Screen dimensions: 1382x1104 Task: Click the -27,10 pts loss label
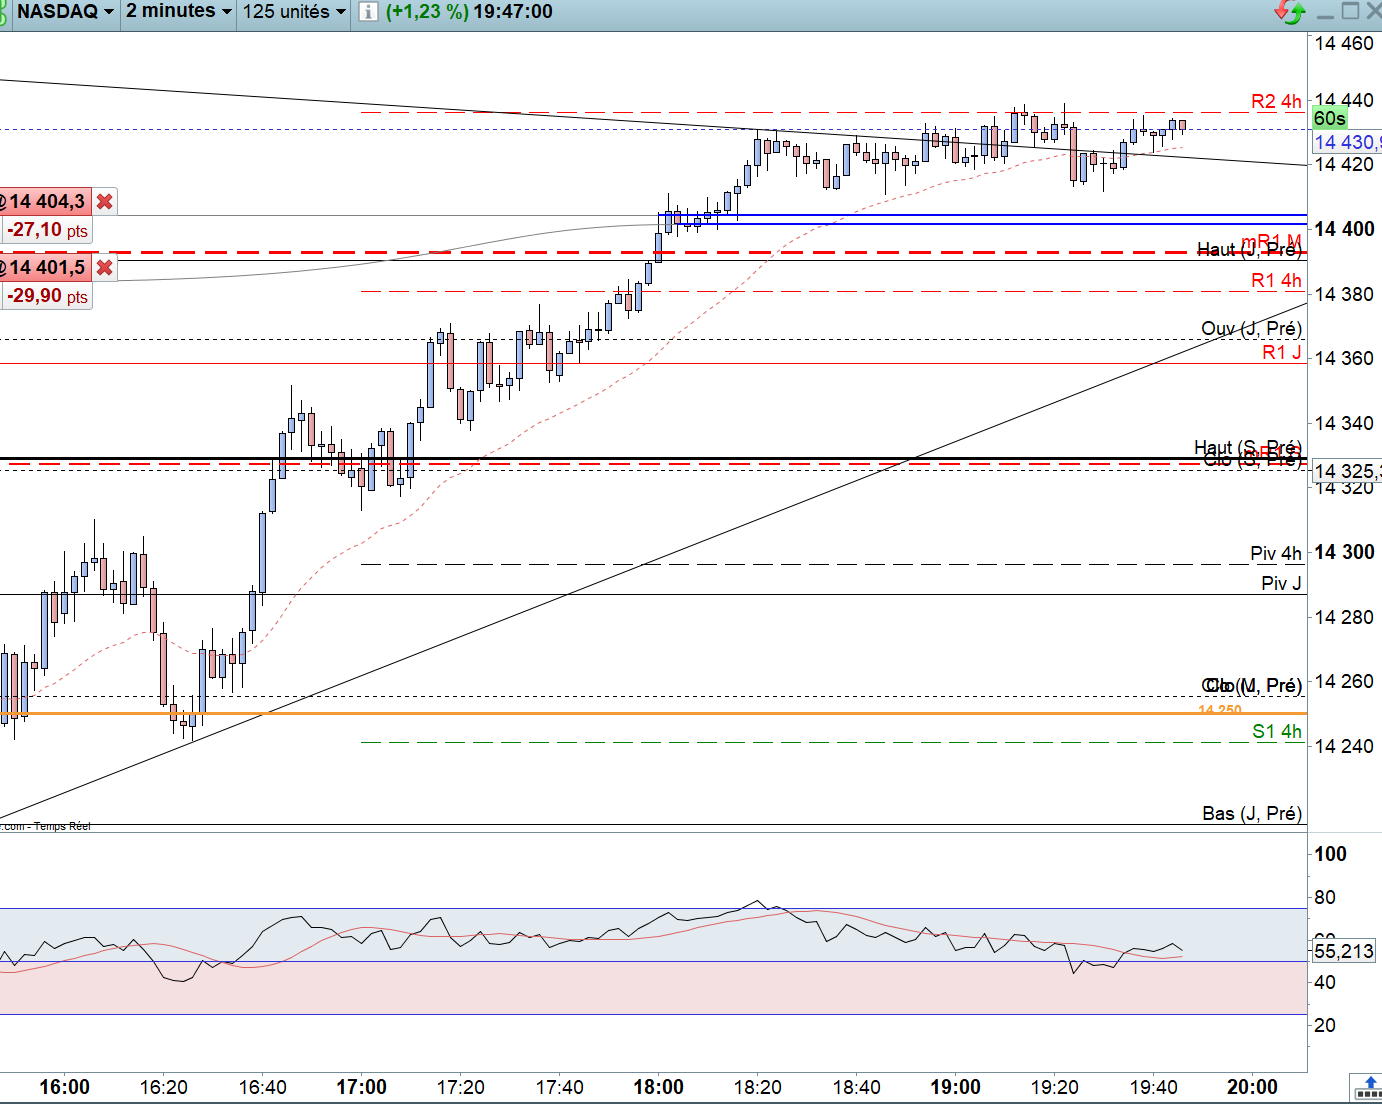click(47, 230)
